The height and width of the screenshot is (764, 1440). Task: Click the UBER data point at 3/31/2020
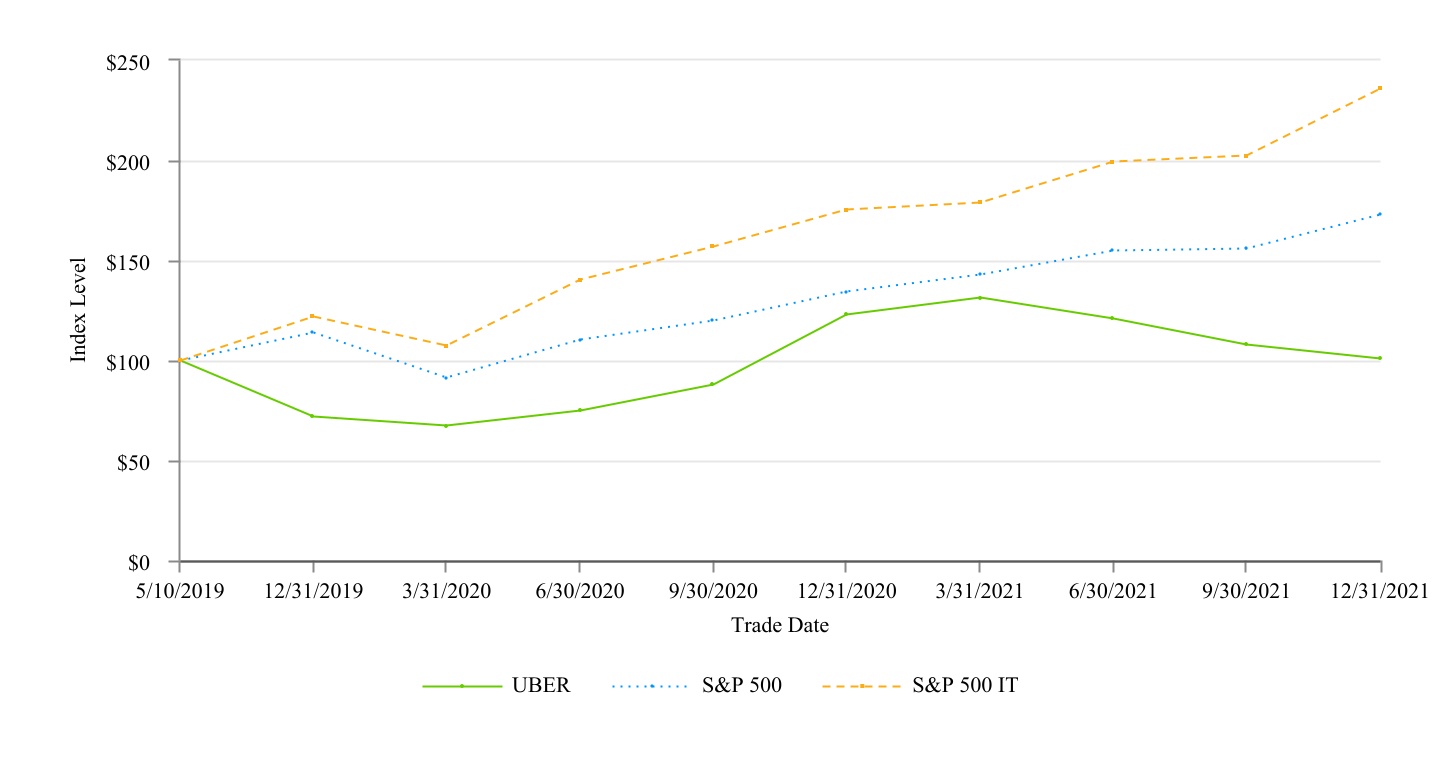click(446, 426)
